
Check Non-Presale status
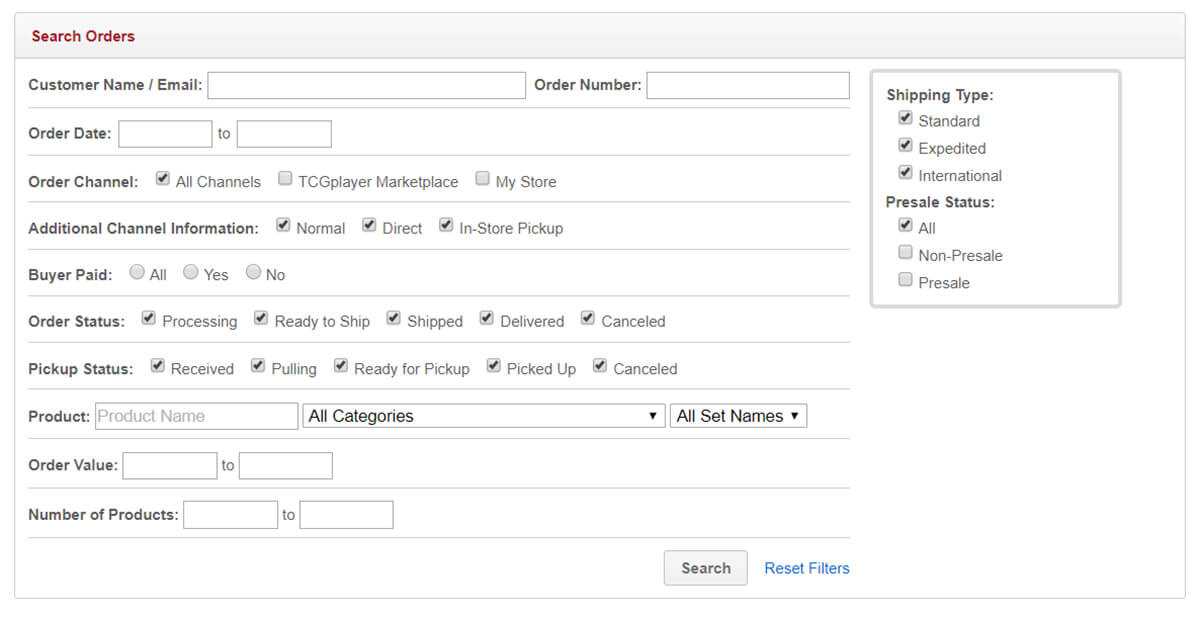point(906,252)
